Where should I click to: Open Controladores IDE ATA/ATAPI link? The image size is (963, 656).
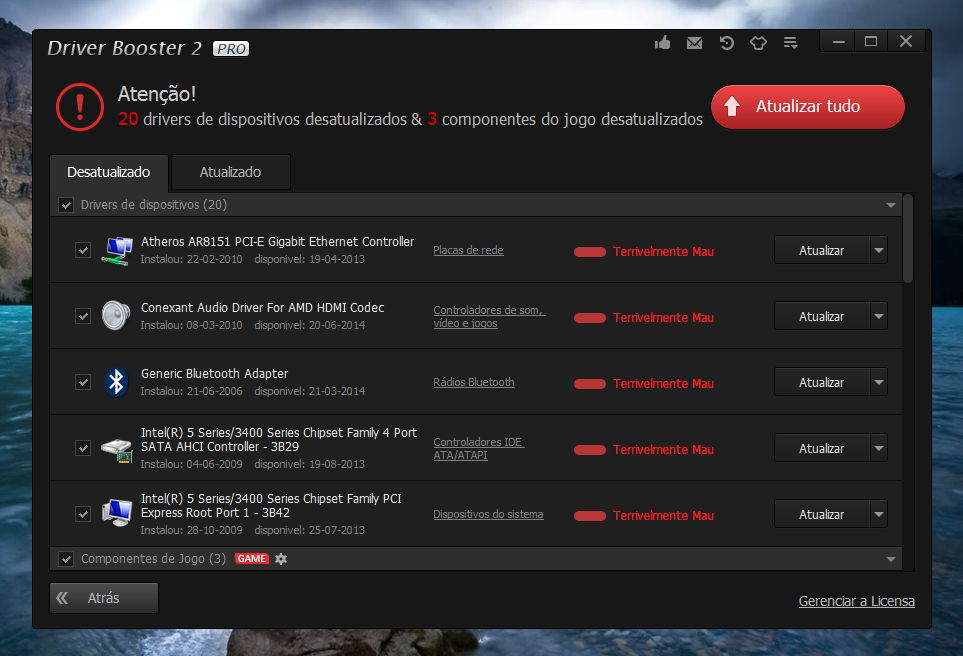pos(478,448)
